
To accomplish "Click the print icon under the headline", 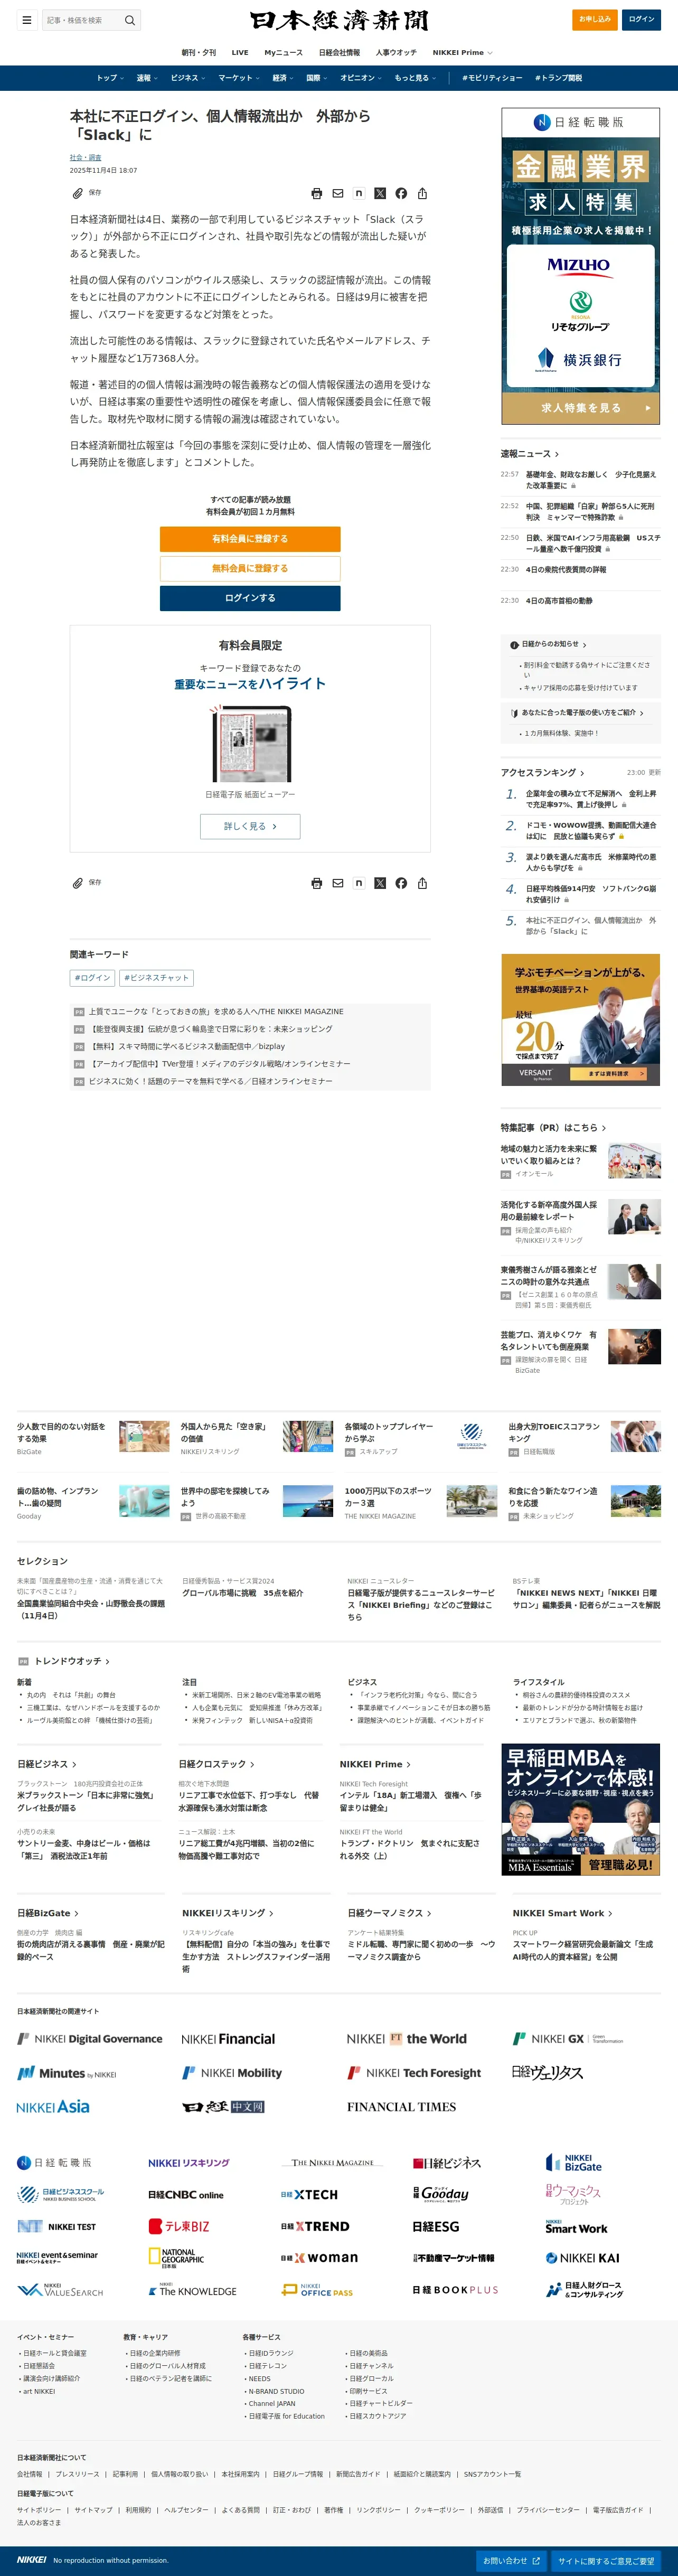I will point(316,193).
